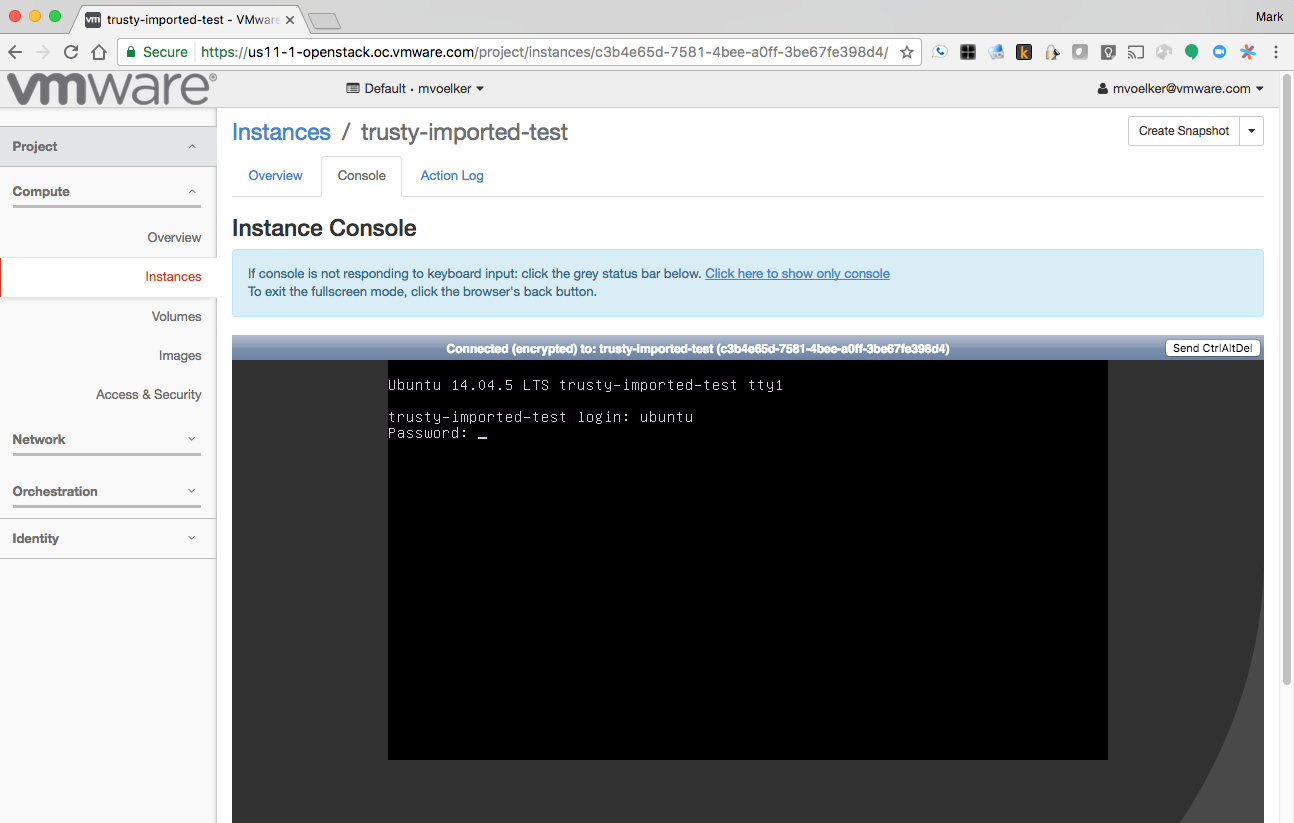Open the Action Log tab
This screenshot has width=1294, height=823.
coord(452,176)
